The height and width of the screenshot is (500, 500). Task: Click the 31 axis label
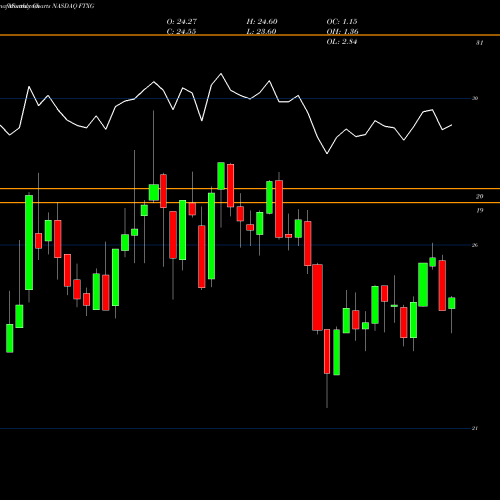coord(479,43)
